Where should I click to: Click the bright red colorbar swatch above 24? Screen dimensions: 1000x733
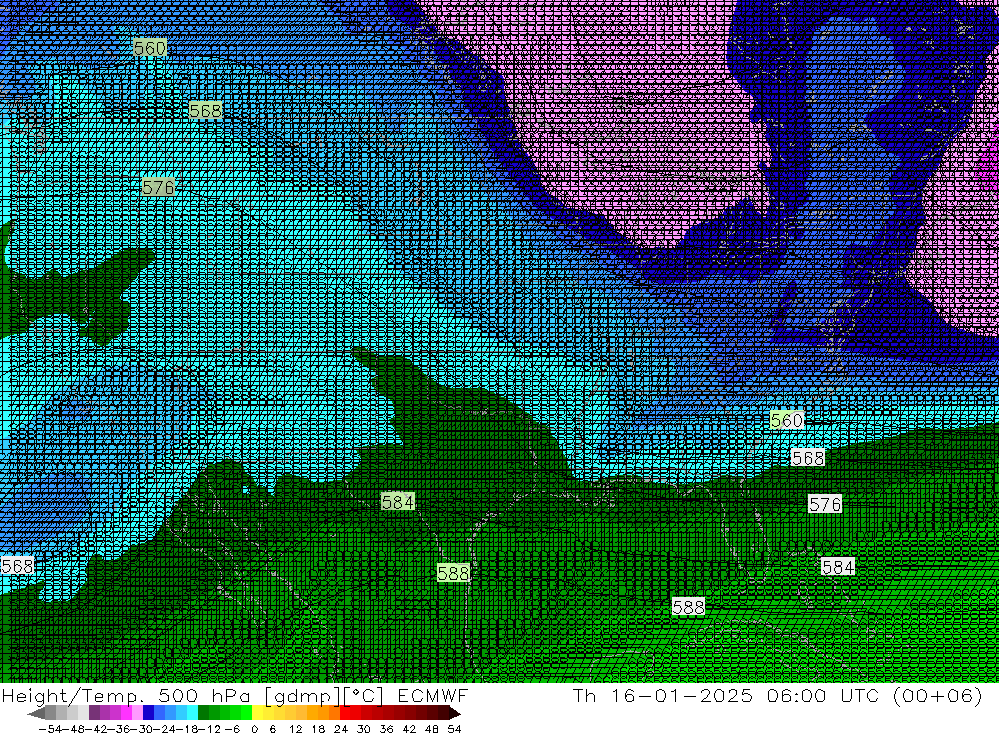(345, 712)
